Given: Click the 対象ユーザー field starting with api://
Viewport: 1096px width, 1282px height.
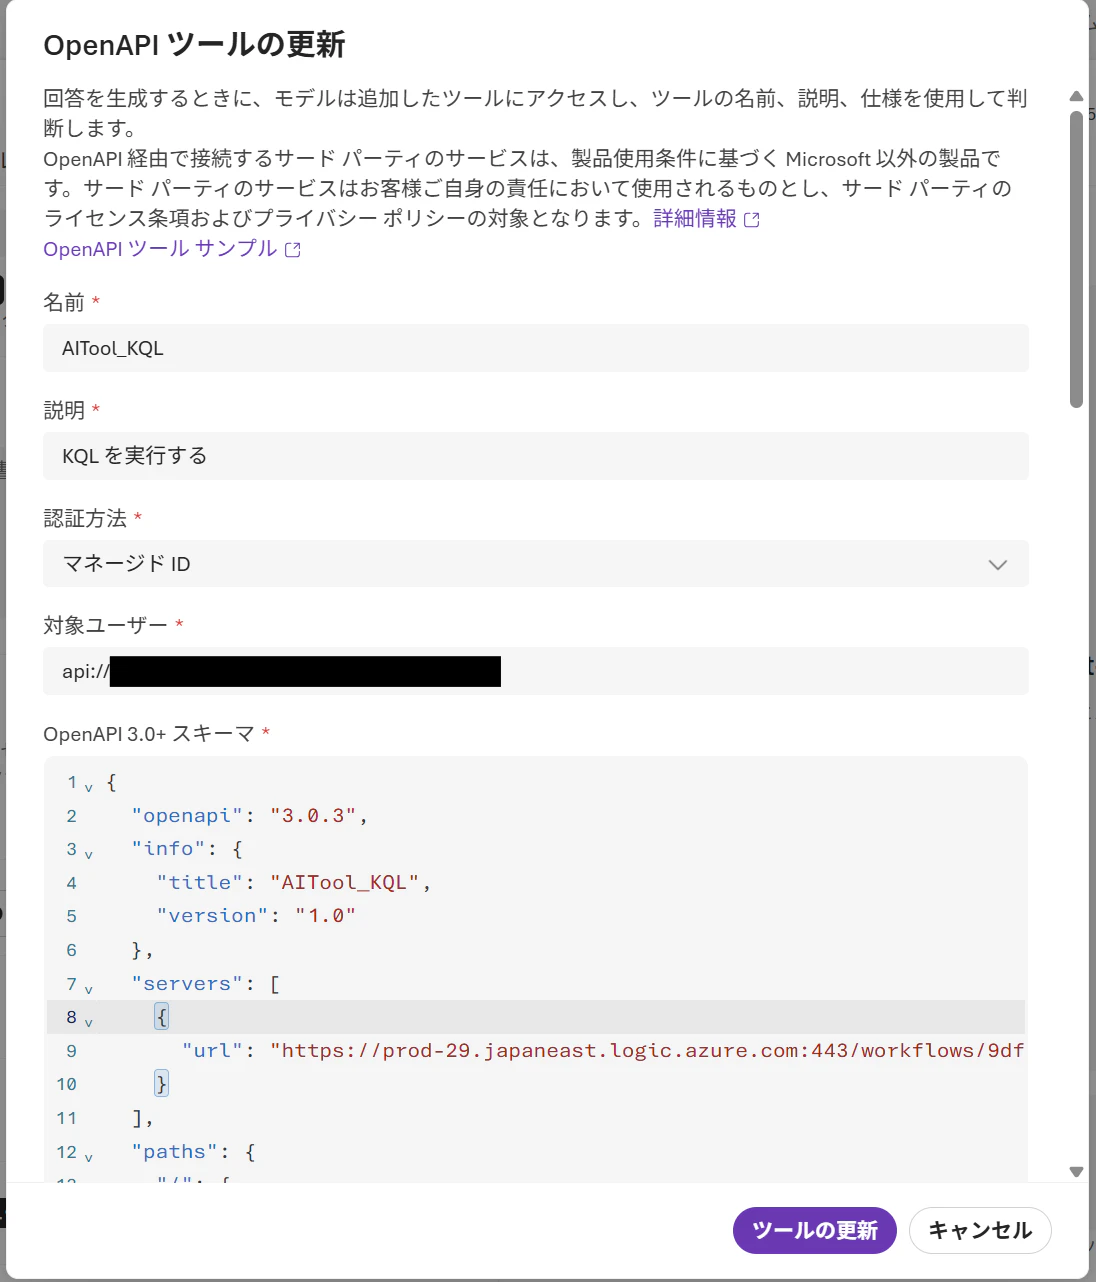Looking at the screenshot, I should pos(536,671).
